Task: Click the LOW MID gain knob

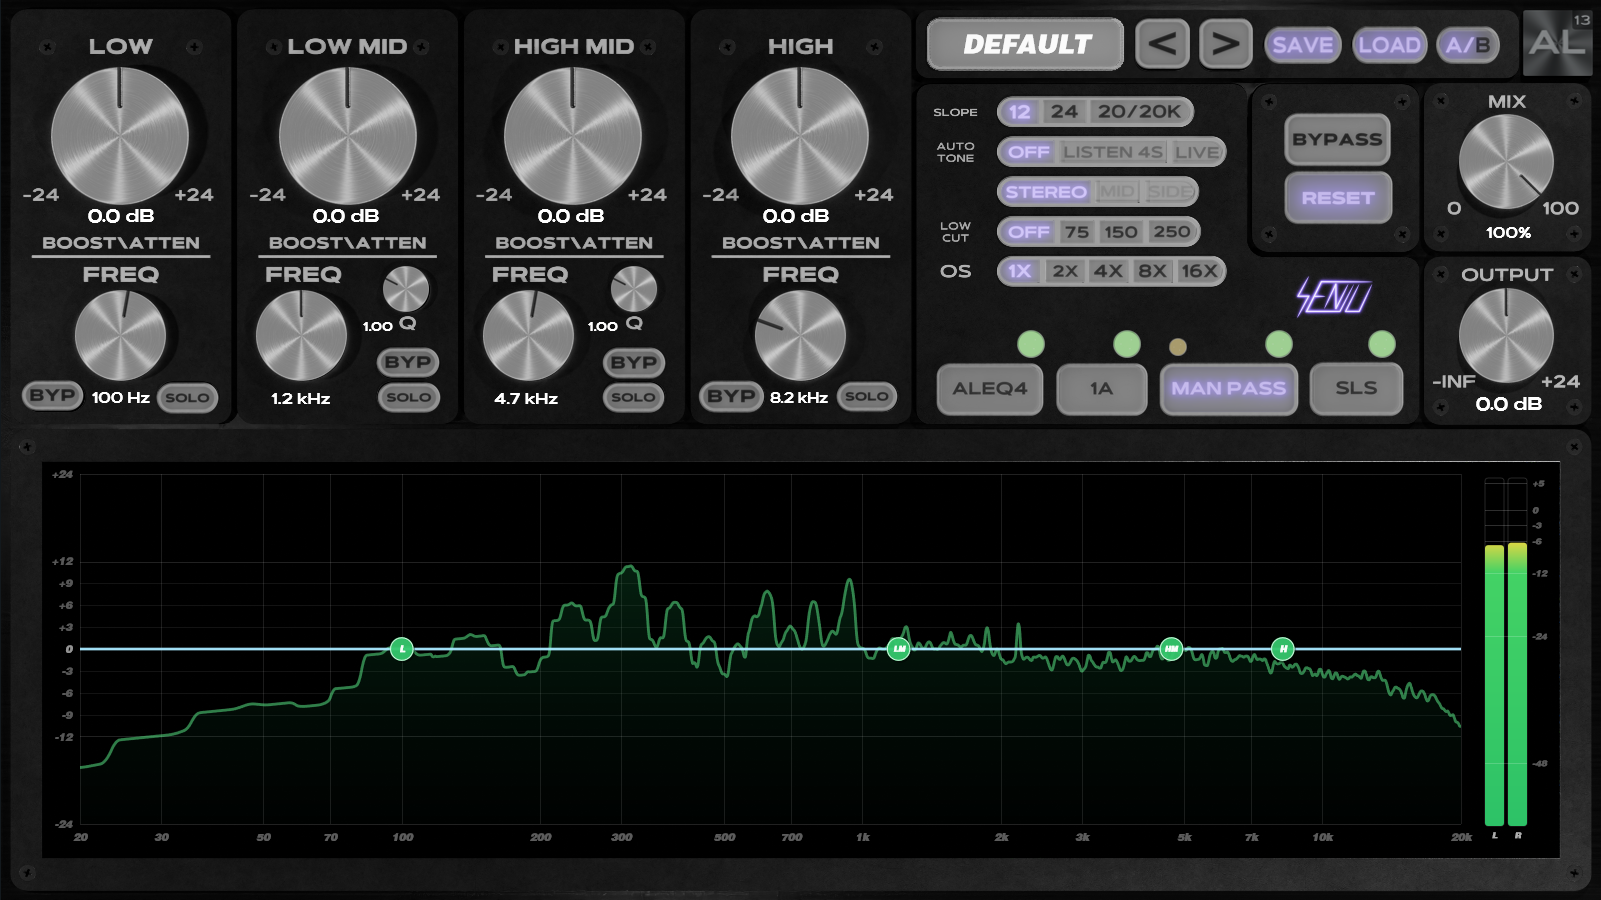Action: [x=347, y=136]
